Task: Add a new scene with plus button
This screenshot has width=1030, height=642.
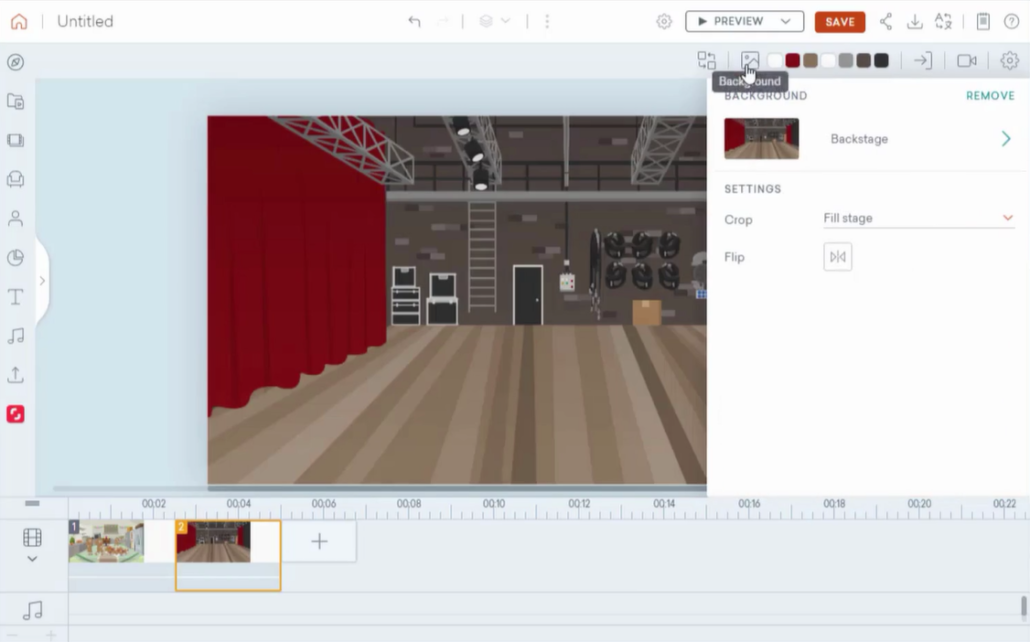Action: [x=319, y=542]
